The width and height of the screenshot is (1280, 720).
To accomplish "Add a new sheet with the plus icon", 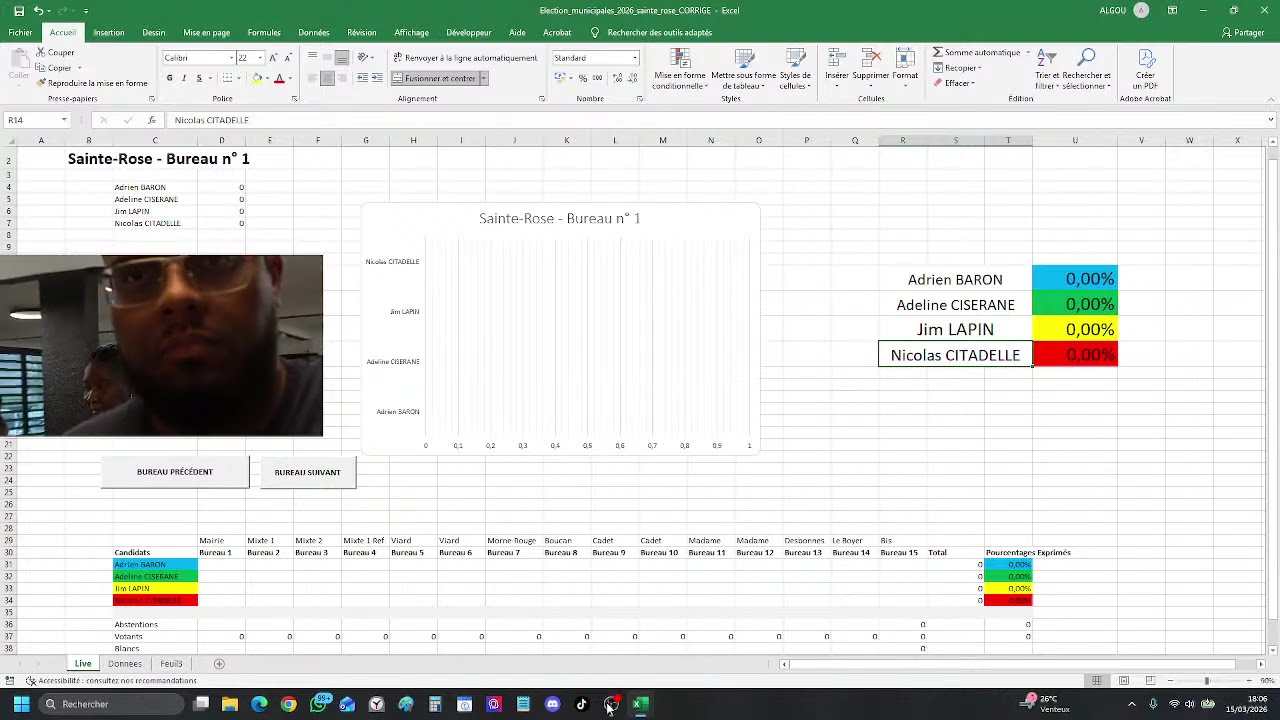I will click(x=219, y=664).
